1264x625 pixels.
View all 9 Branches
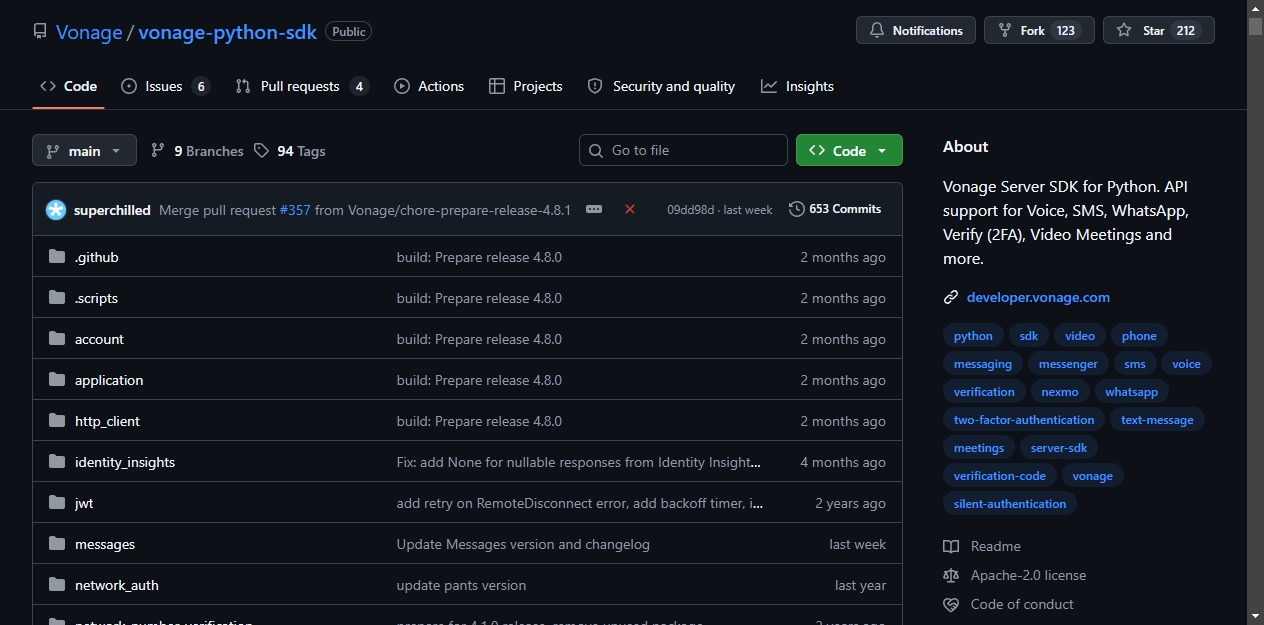197,150
